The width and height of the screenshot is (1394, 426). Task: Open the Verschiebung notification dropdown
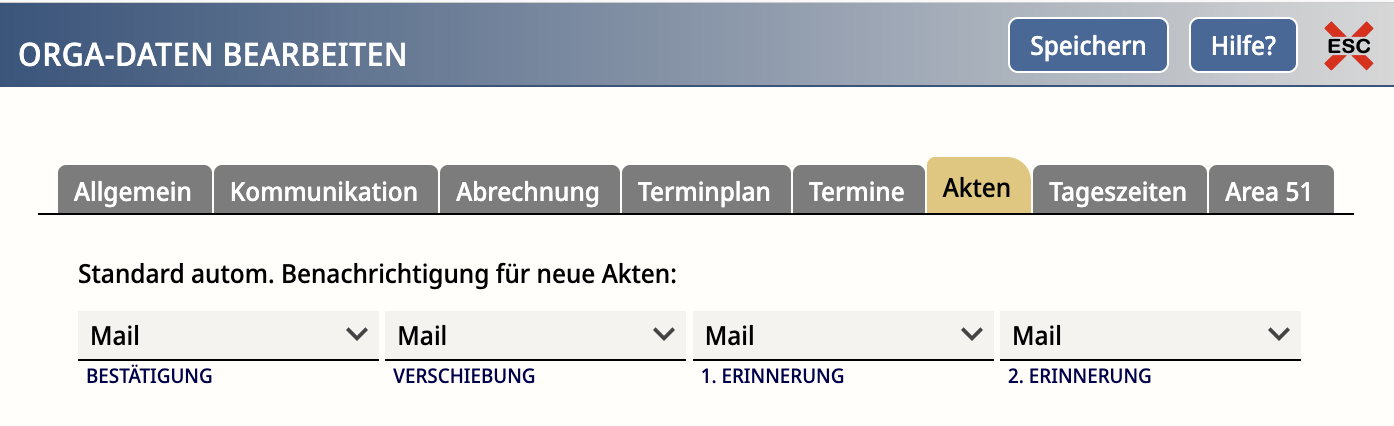coord(535,335)
